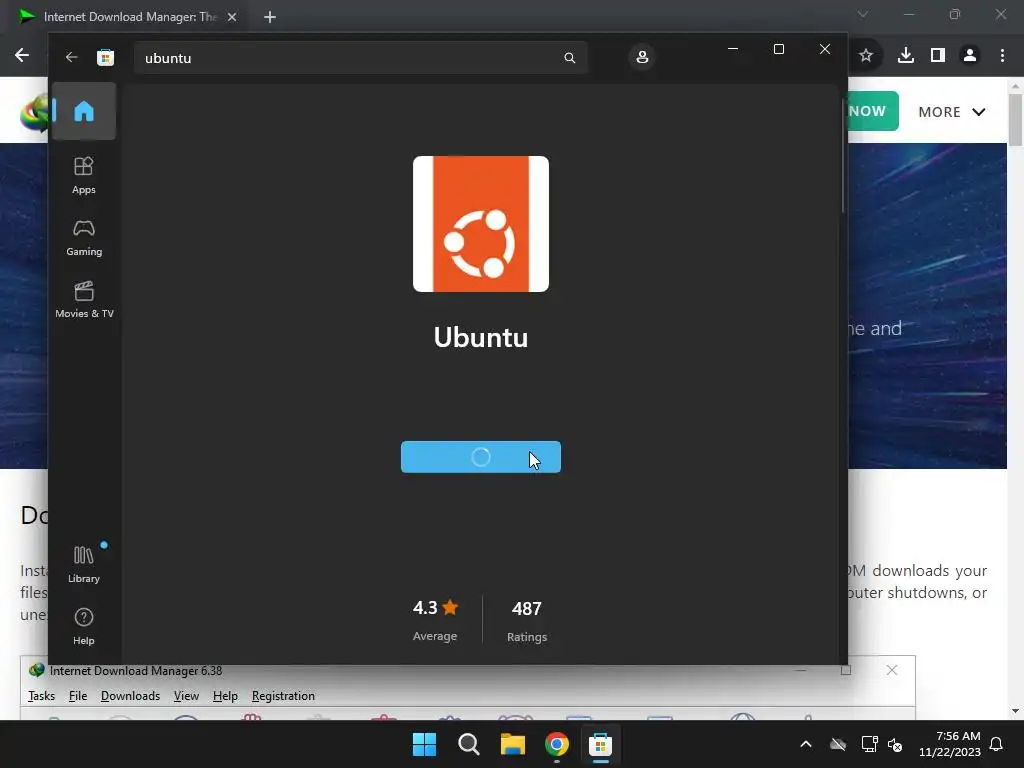Switch to Chrome from taskbar
The height and width of the screenshot is (768, 1024).
pyautogui.click(x=556, y=744)
